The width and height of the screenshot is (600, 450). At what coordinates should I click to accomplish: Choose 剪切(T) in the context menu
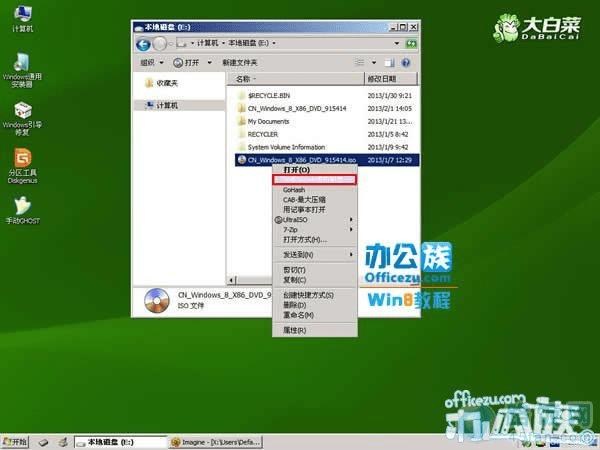click(x=315, y=270)
